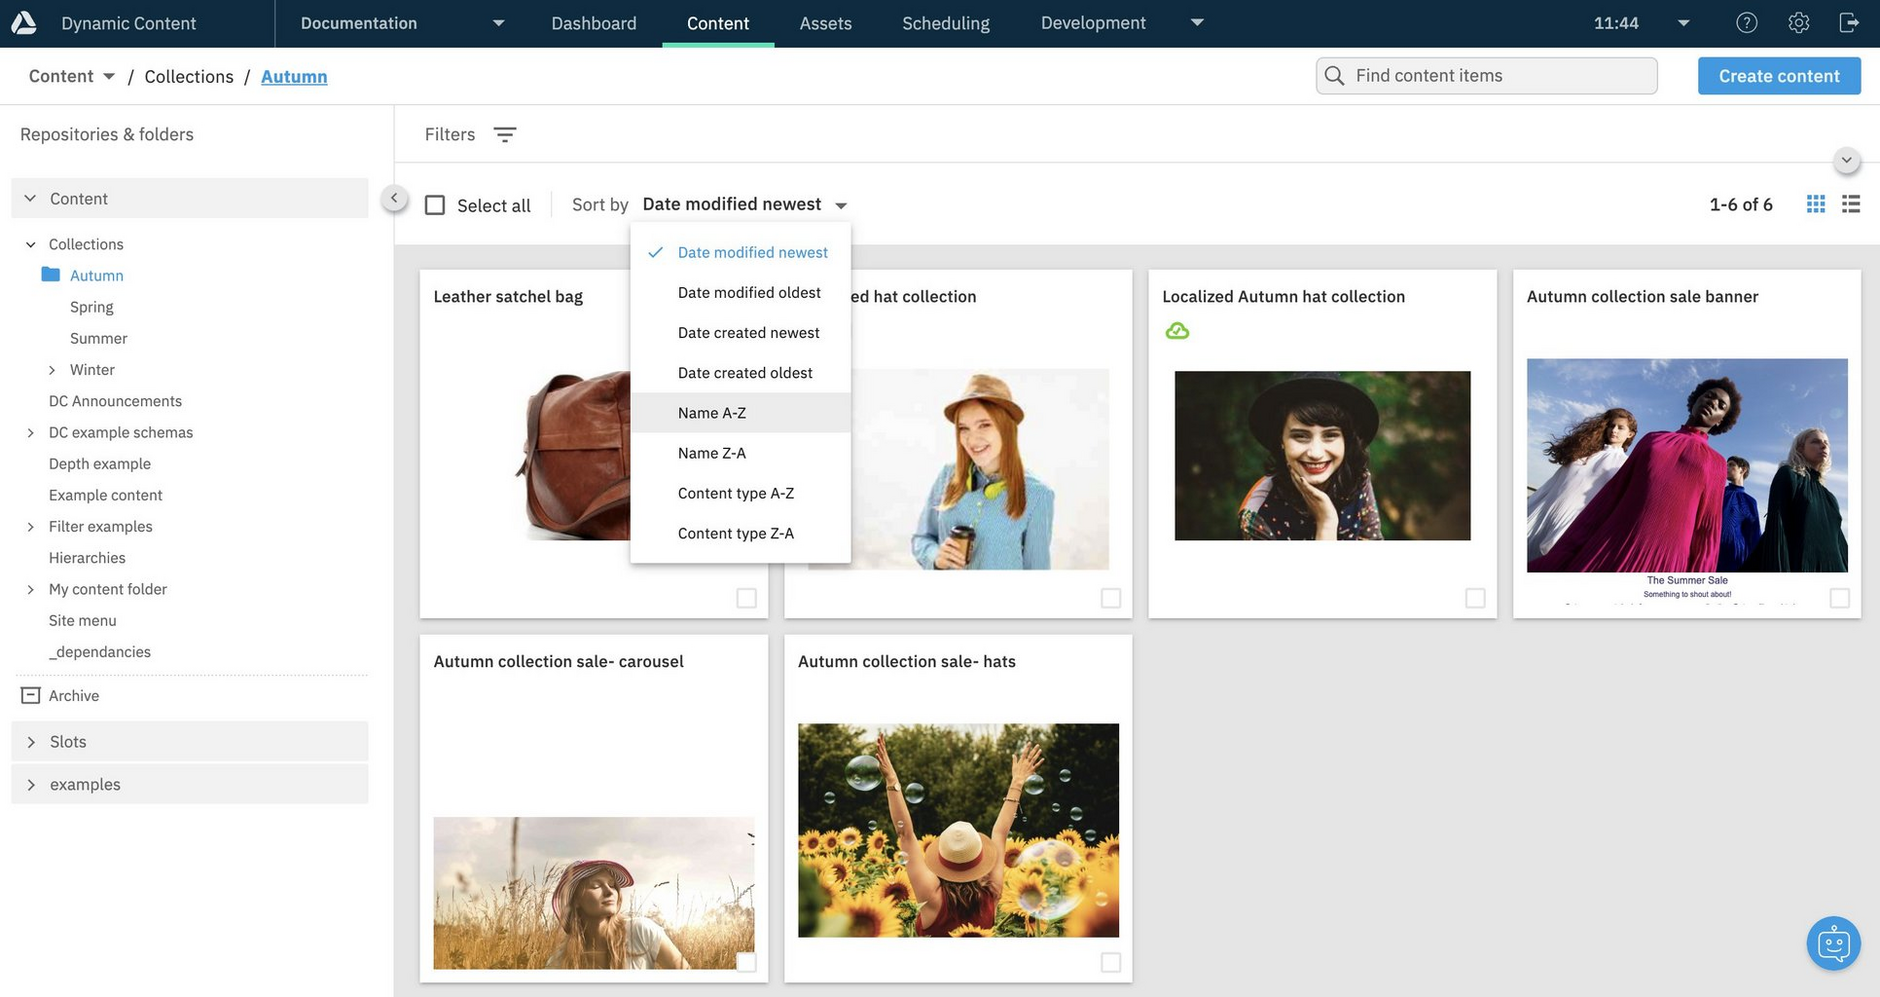This screenshot has width=1880, height=997.
Task: Click the Amplience logo icon
Action: coord(23,22)
